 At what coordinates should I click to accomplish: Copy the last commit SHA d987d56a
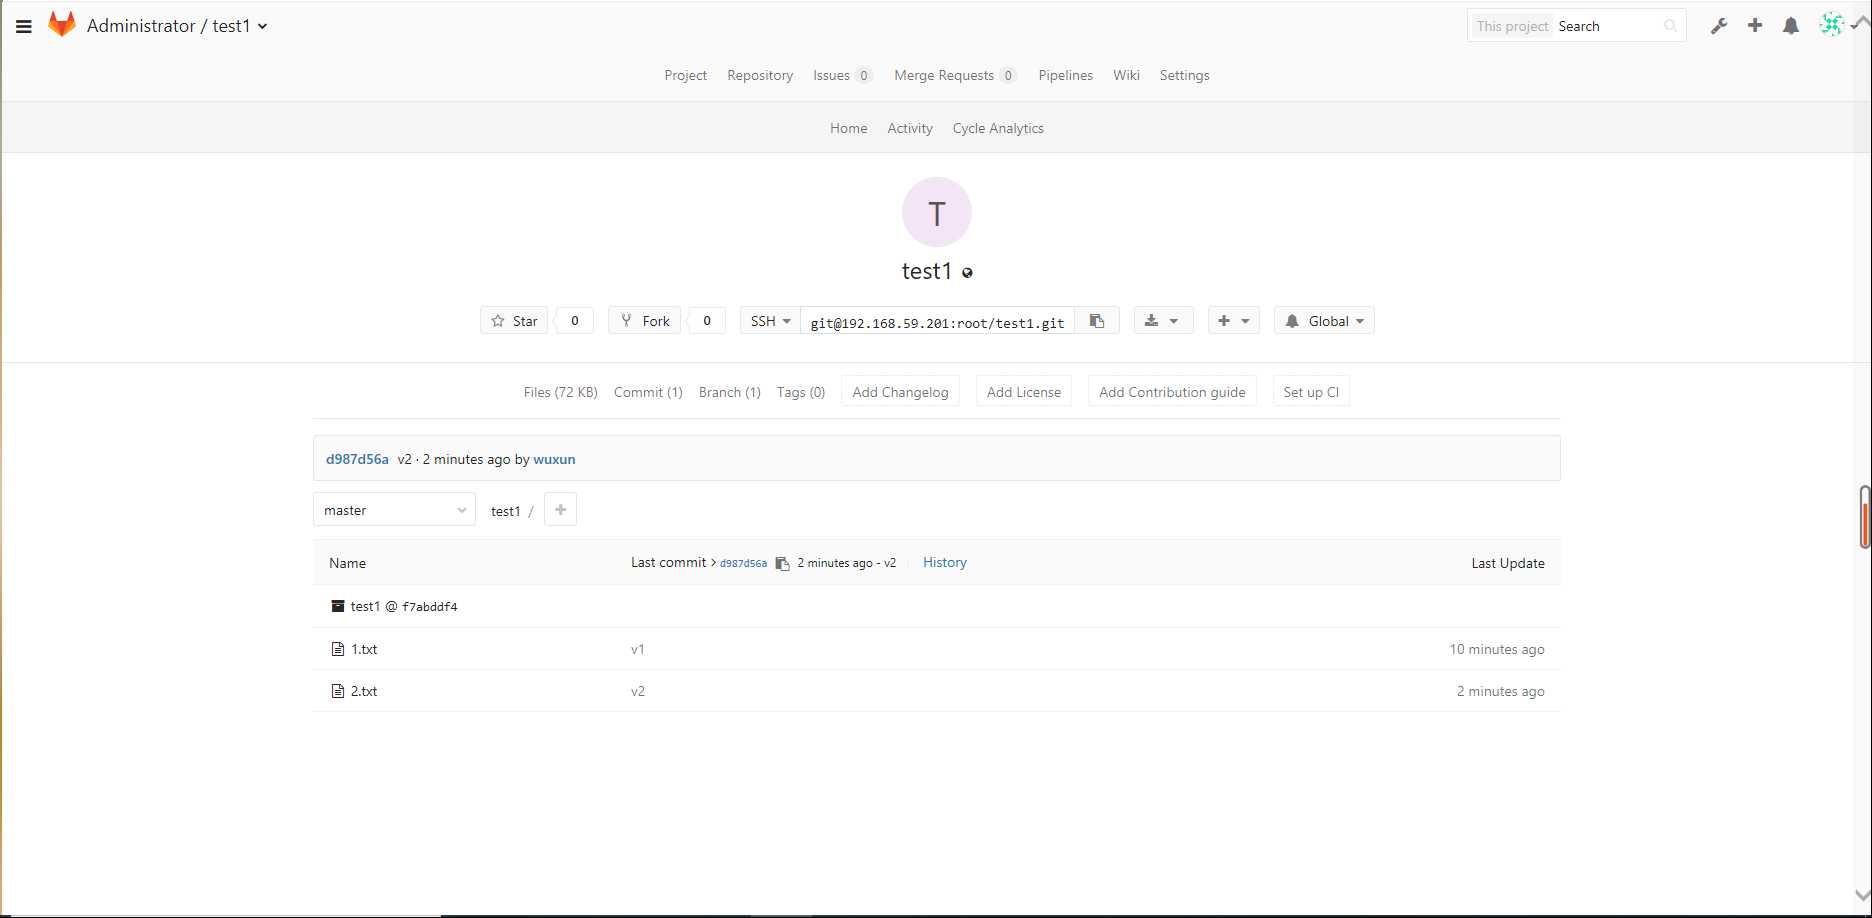[x=782, y=564]
